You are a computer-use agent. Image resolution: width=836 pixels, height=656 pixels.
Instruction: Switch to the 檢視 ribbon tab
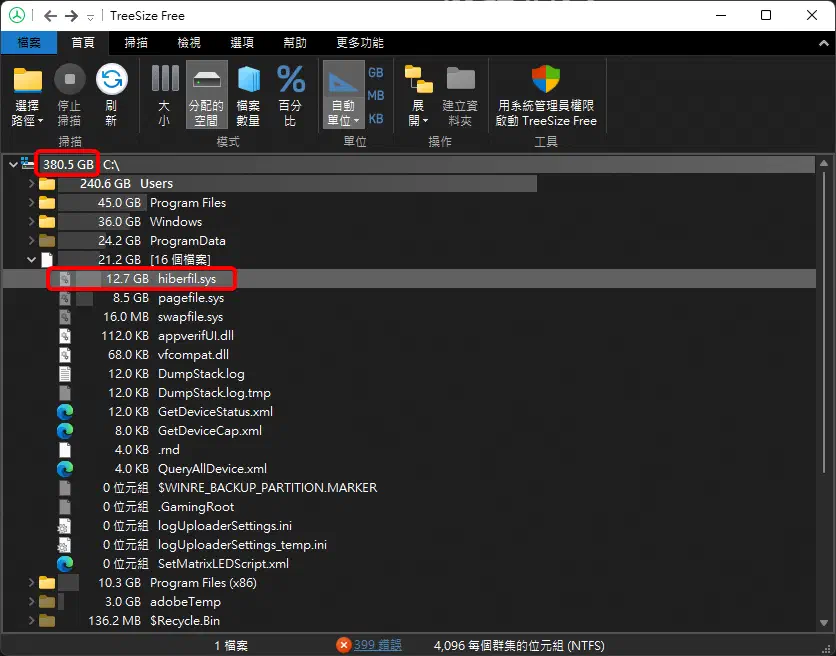pos(188,42)
